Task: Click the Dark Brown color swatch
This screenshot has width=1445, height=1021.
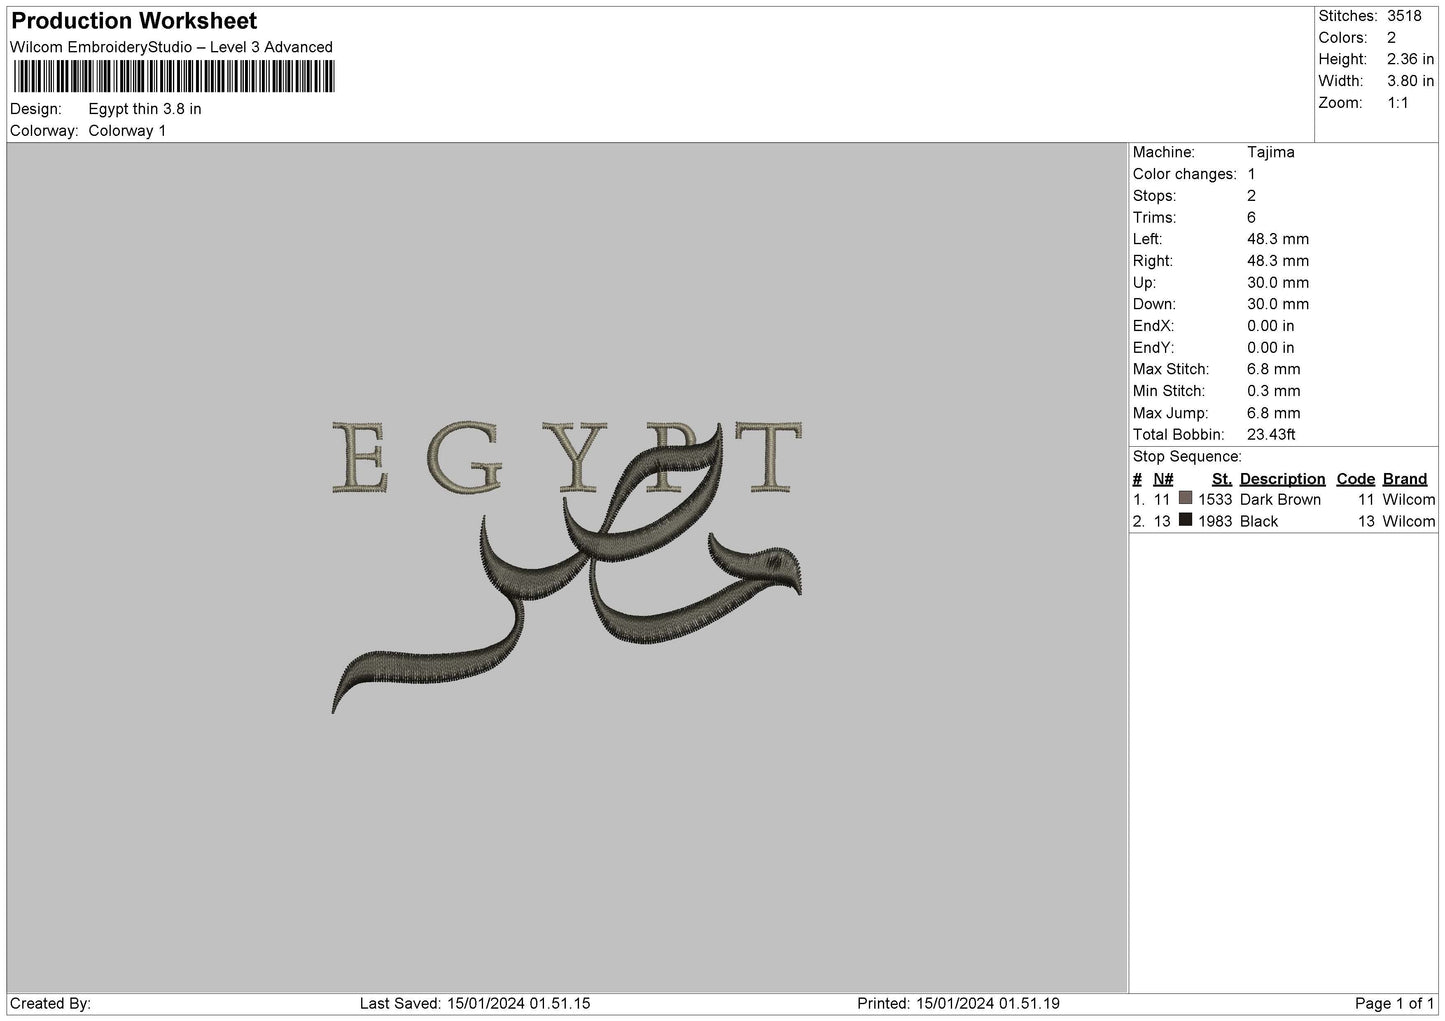Action: [x=1185, y=498]
